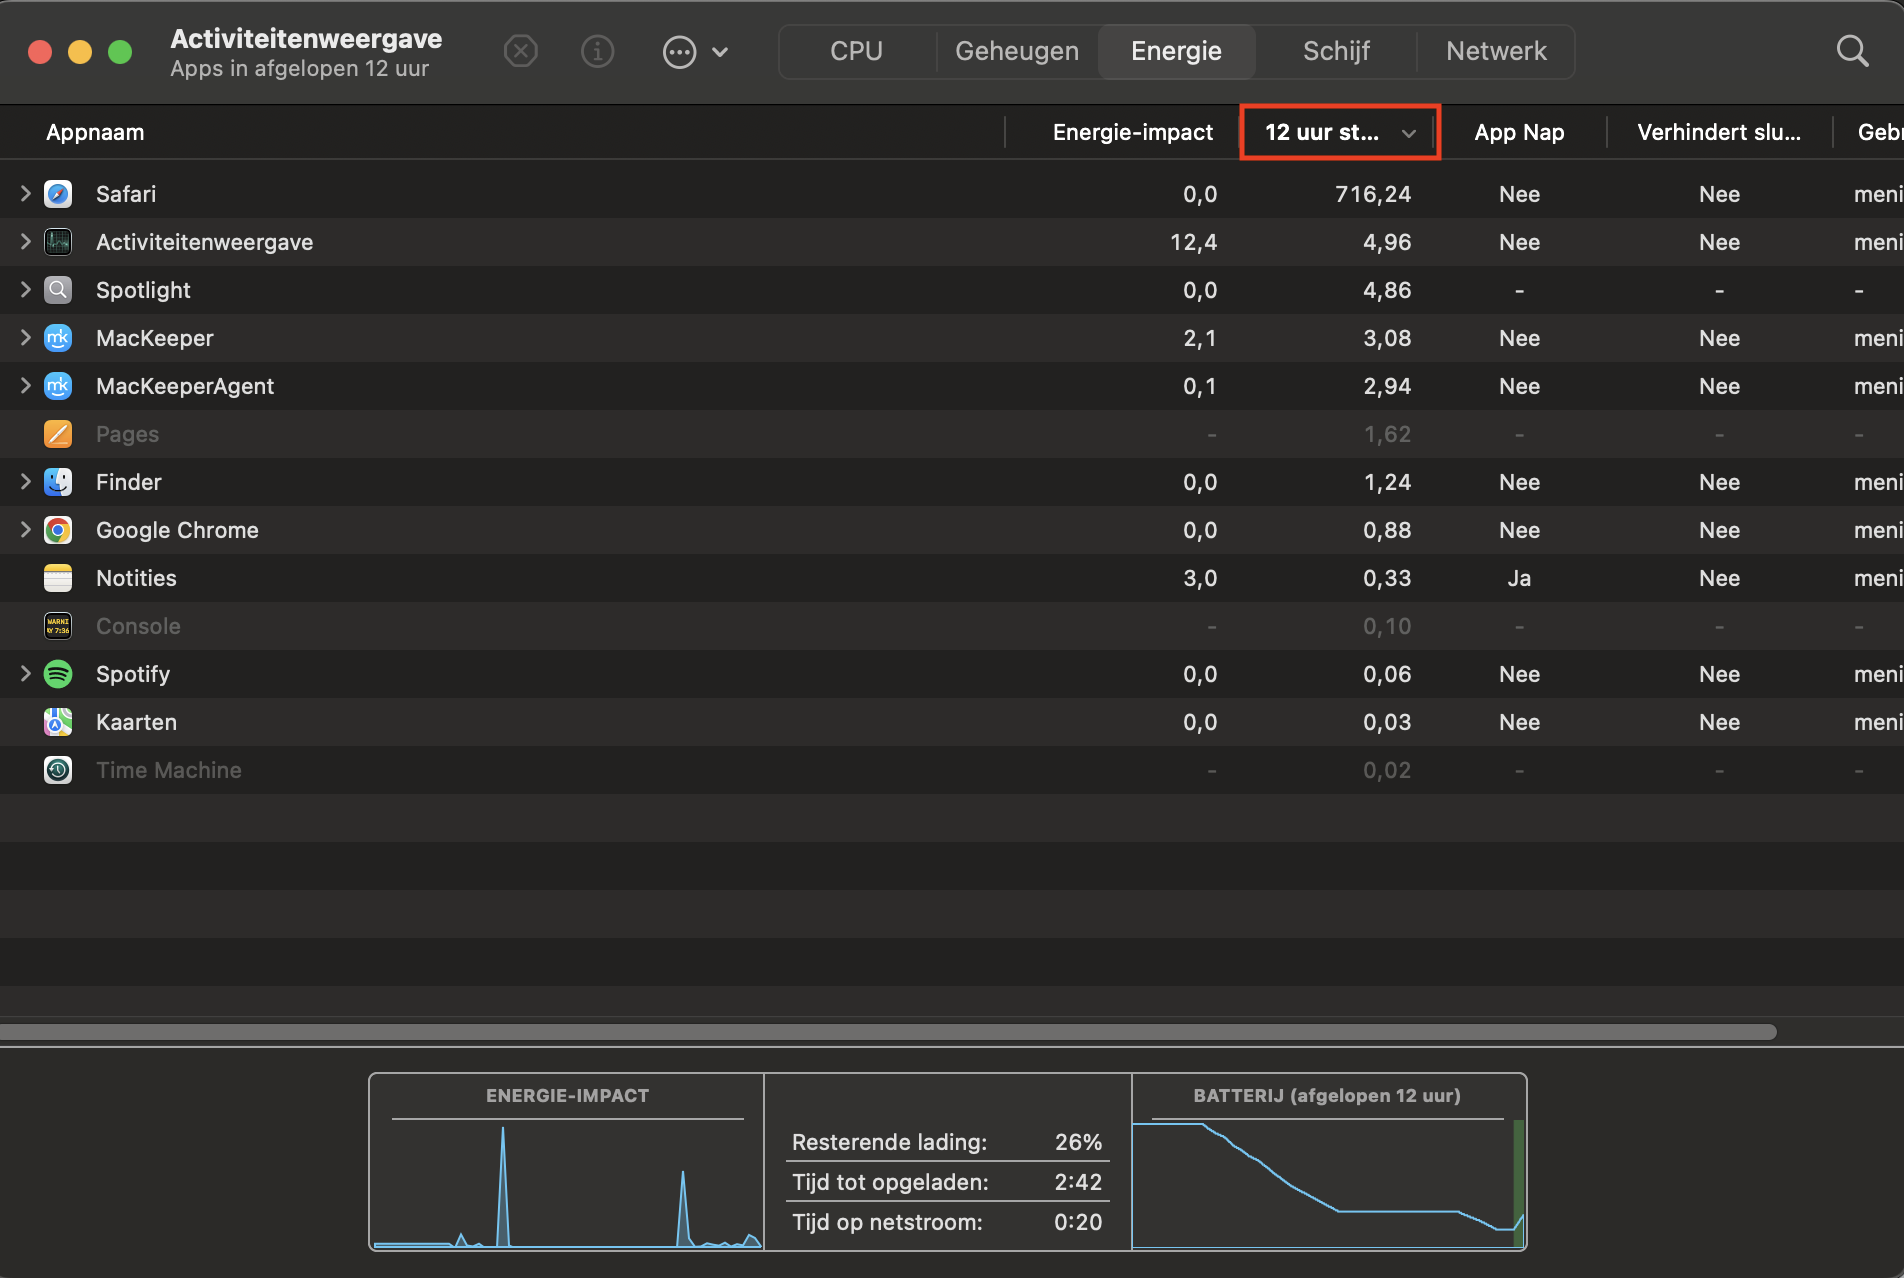
Task: Expand the Safari process row
Action: (26, 194)
